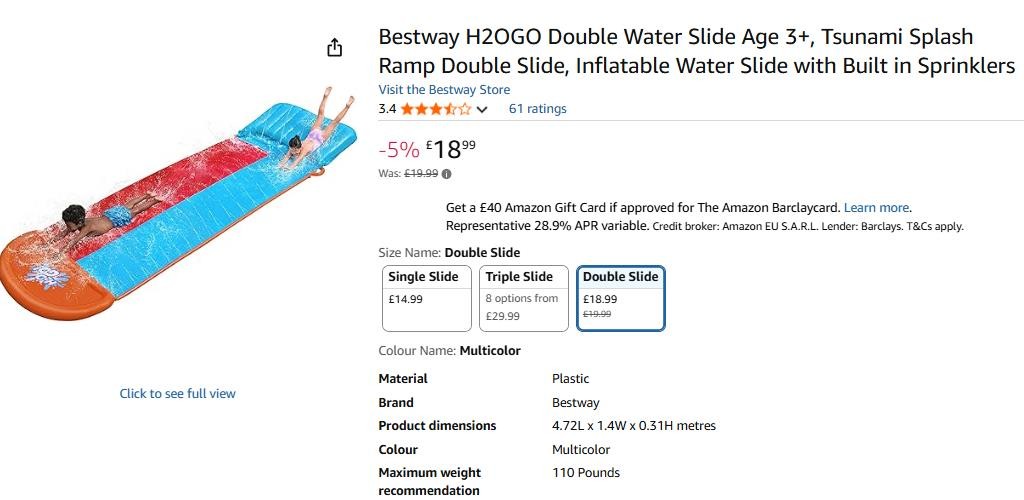
Task: Click the -5% discount label
Action: click(x=399, y=150)
